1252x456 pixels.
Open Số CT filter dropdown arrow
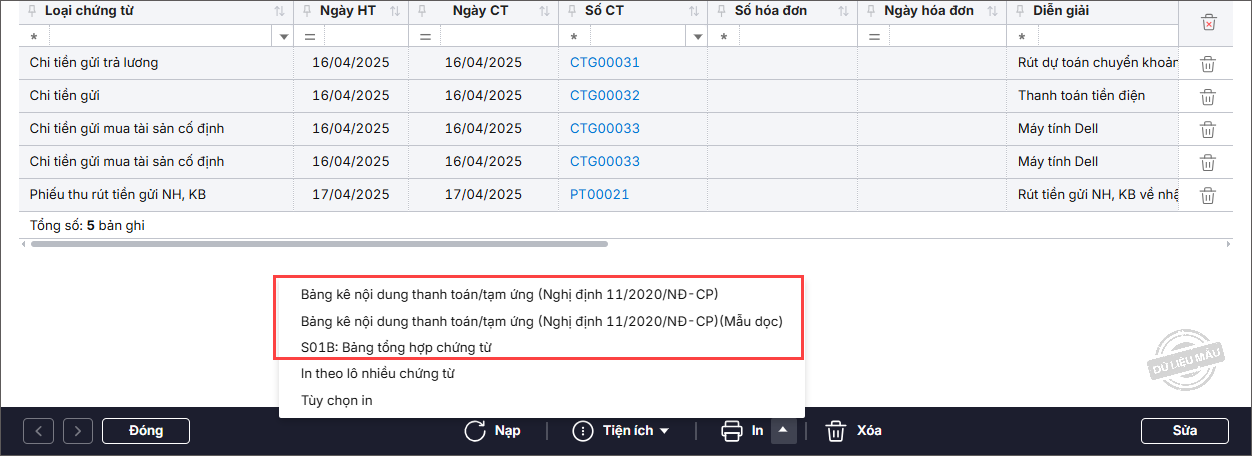point(697,36)
